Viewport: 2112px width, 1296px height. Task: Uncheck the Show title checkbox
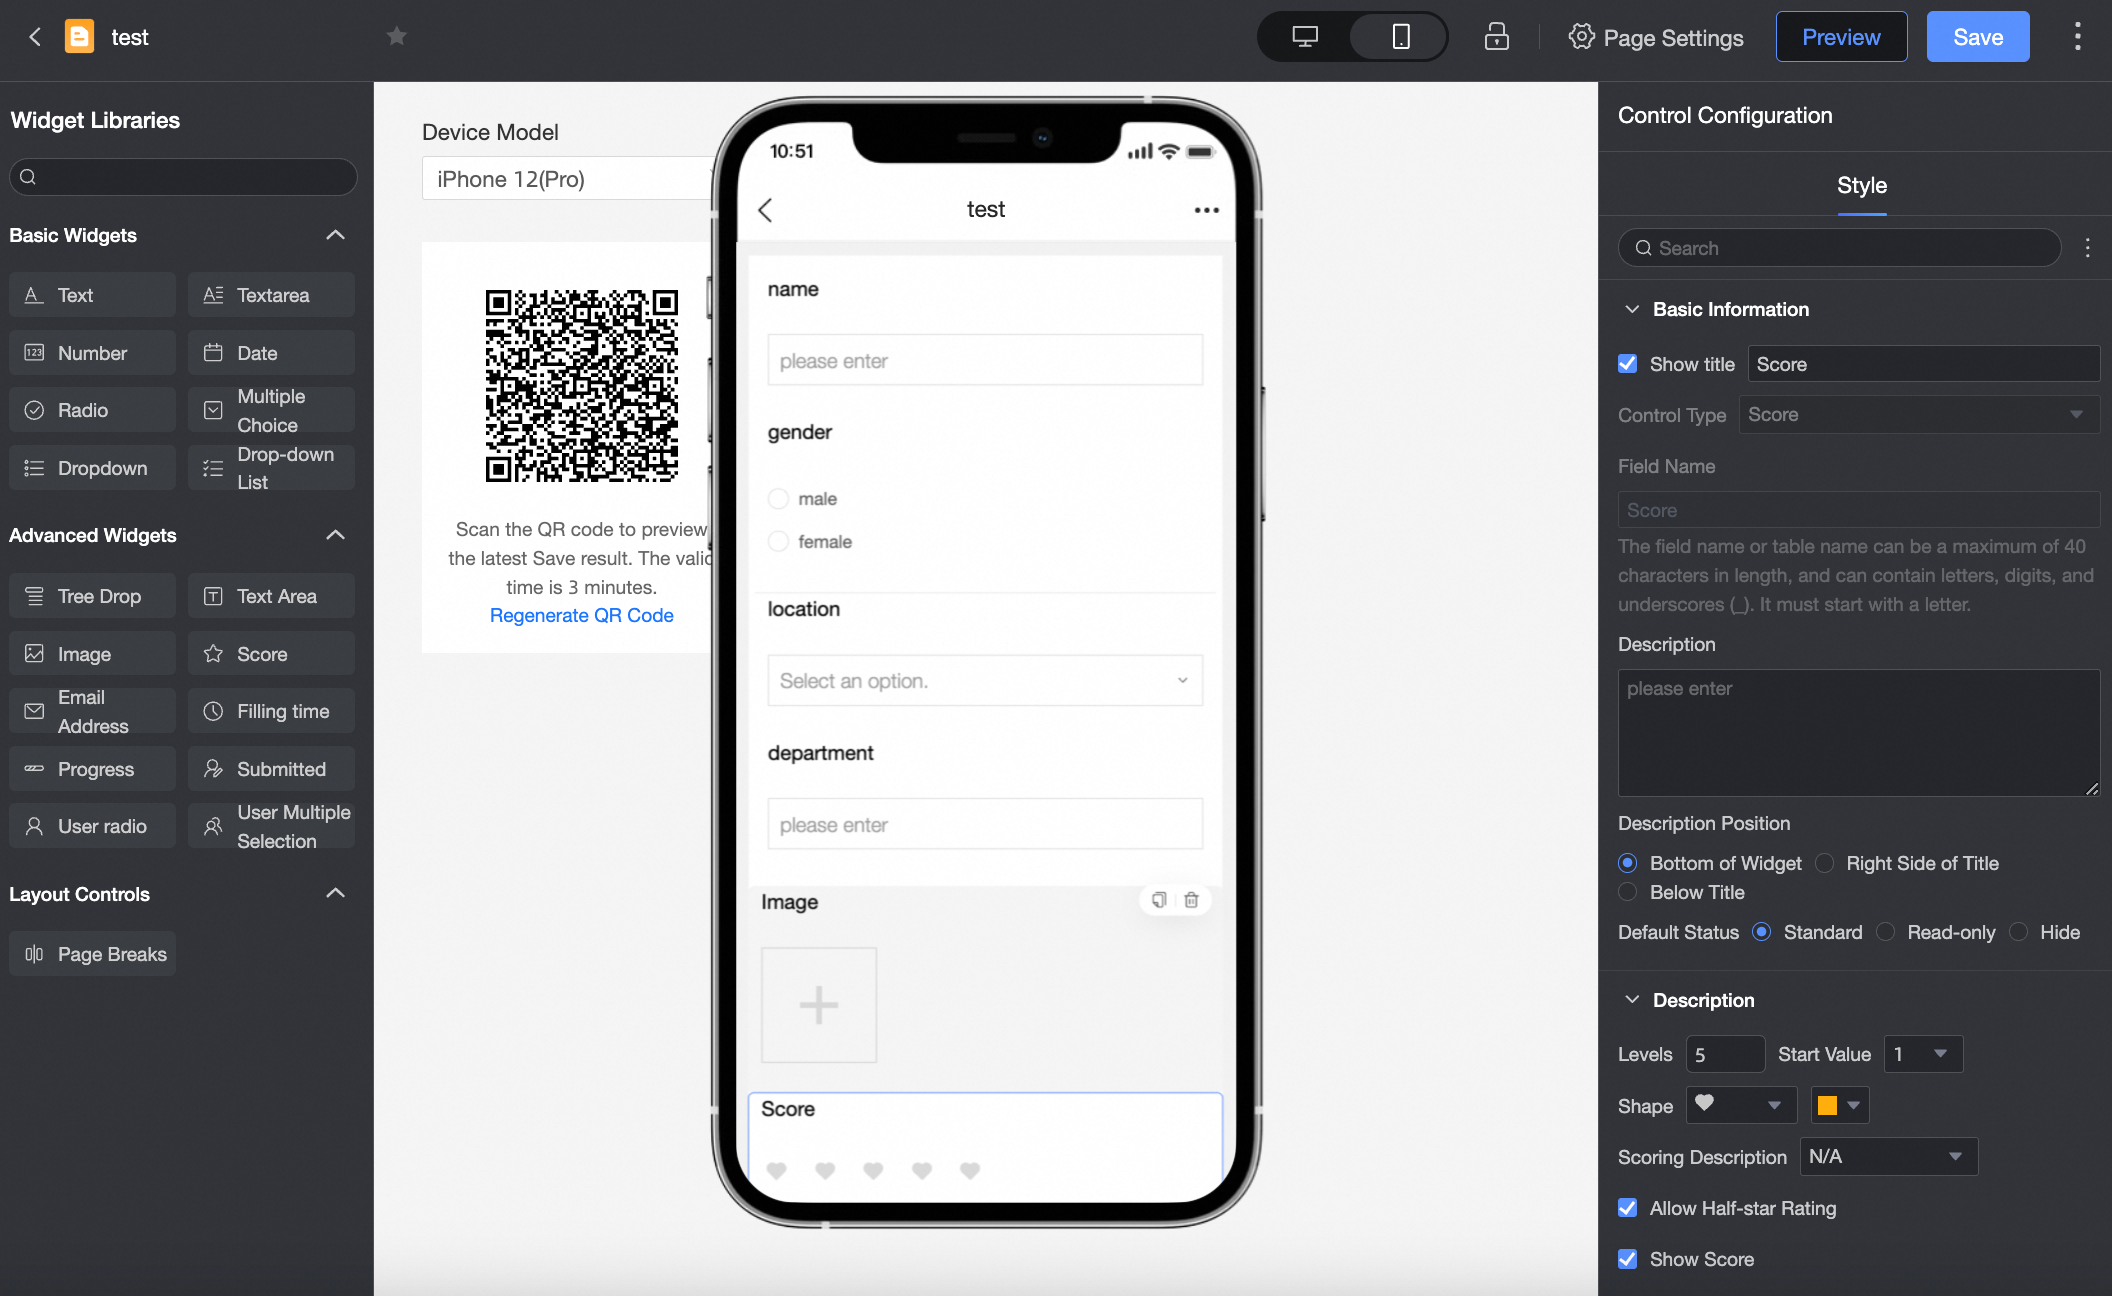[1628, 364]
